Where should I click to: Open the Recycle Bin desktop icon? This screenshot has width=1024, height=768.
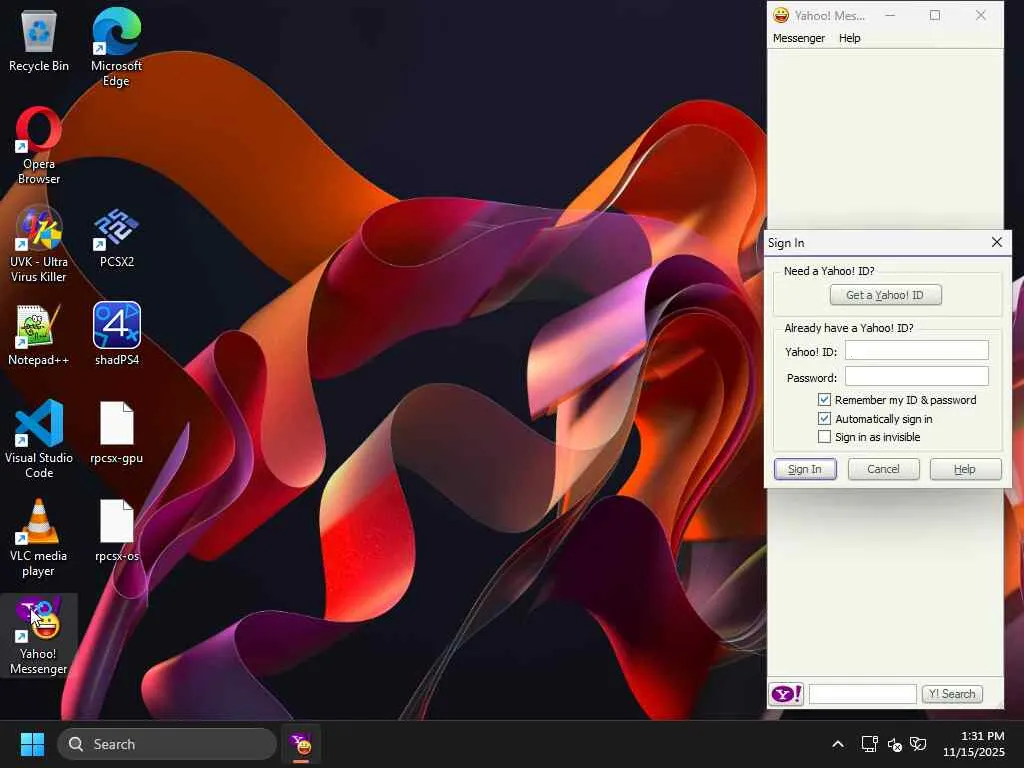coord(39,40)
